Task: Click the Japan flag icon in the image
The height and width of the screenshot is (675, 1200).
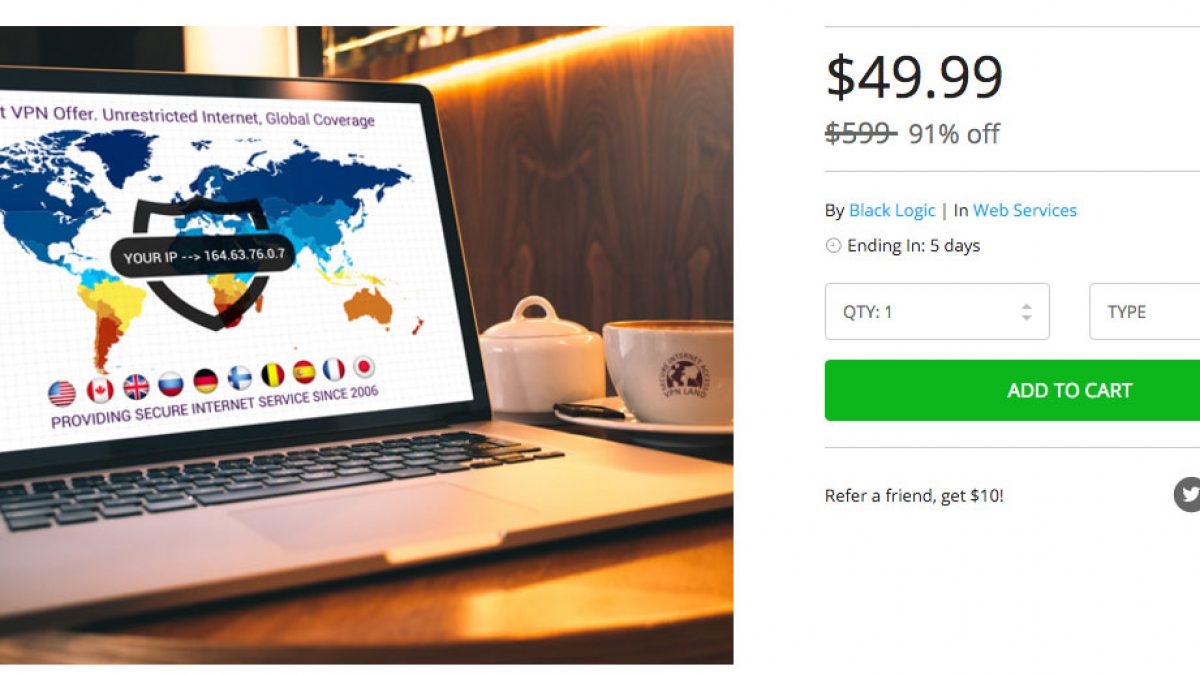Action: [x=364, y=366]
